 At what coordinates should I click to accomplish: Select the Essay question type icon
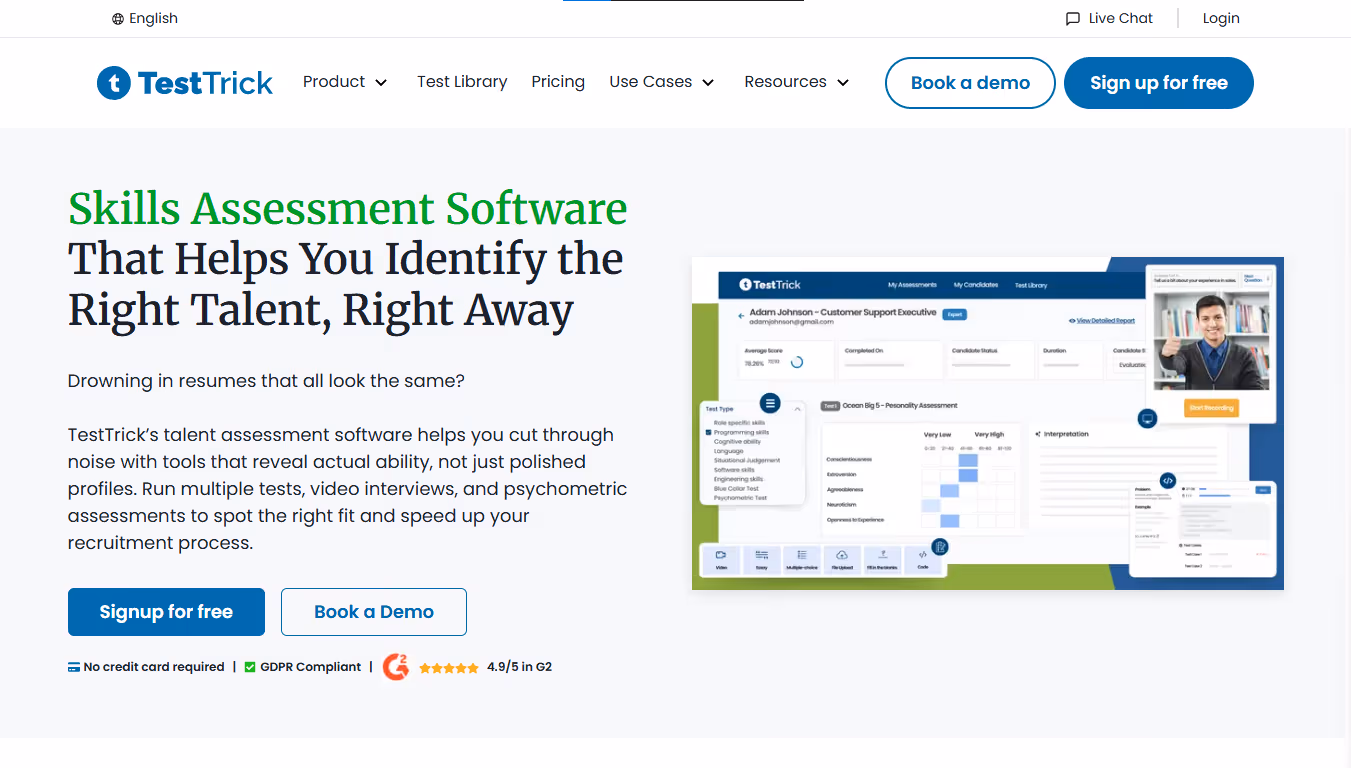coord(762,554)
